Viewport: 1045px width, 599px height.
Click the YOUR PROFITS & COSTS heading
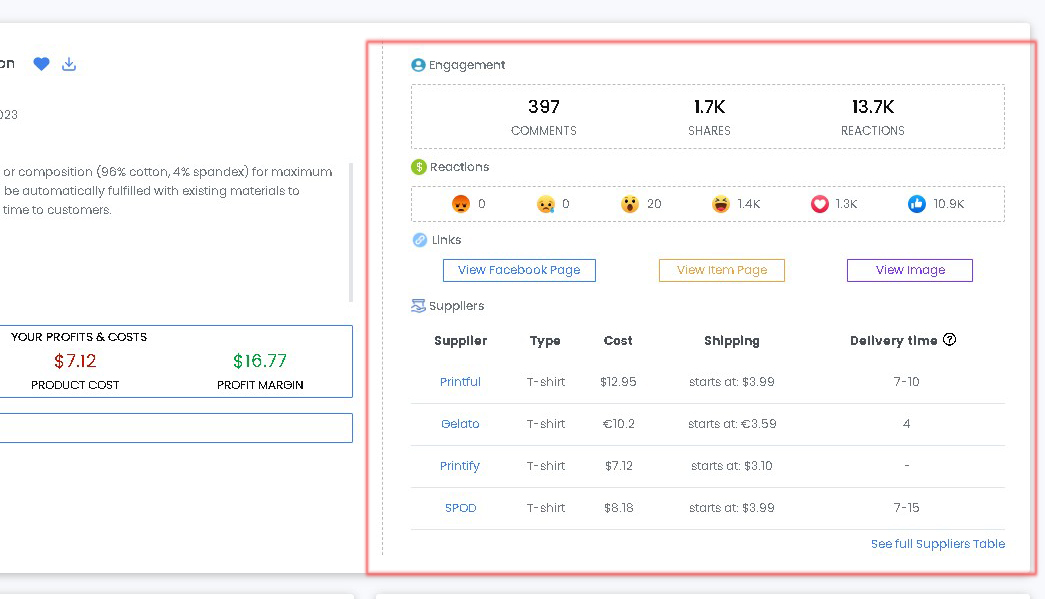point(79,337)
